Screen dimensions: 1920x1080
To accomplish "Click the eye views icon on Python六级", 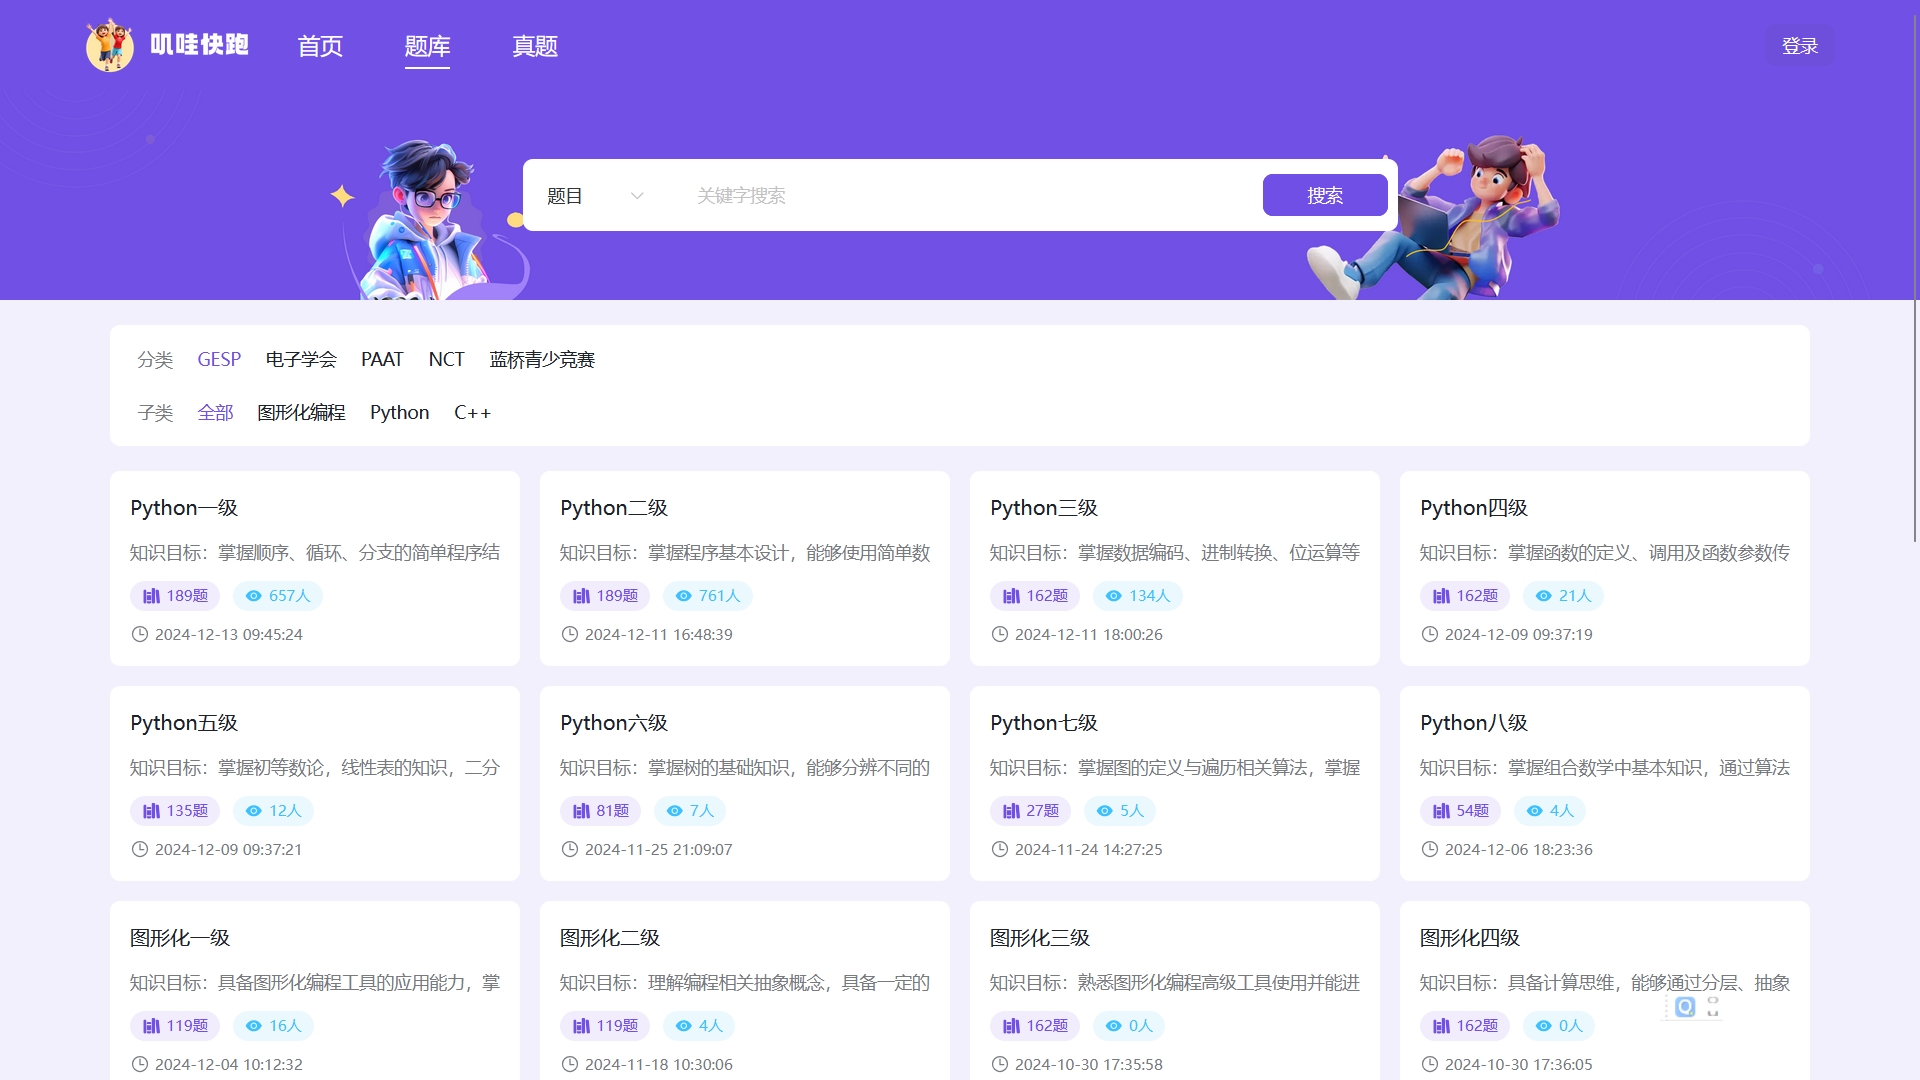I will 675,811.
